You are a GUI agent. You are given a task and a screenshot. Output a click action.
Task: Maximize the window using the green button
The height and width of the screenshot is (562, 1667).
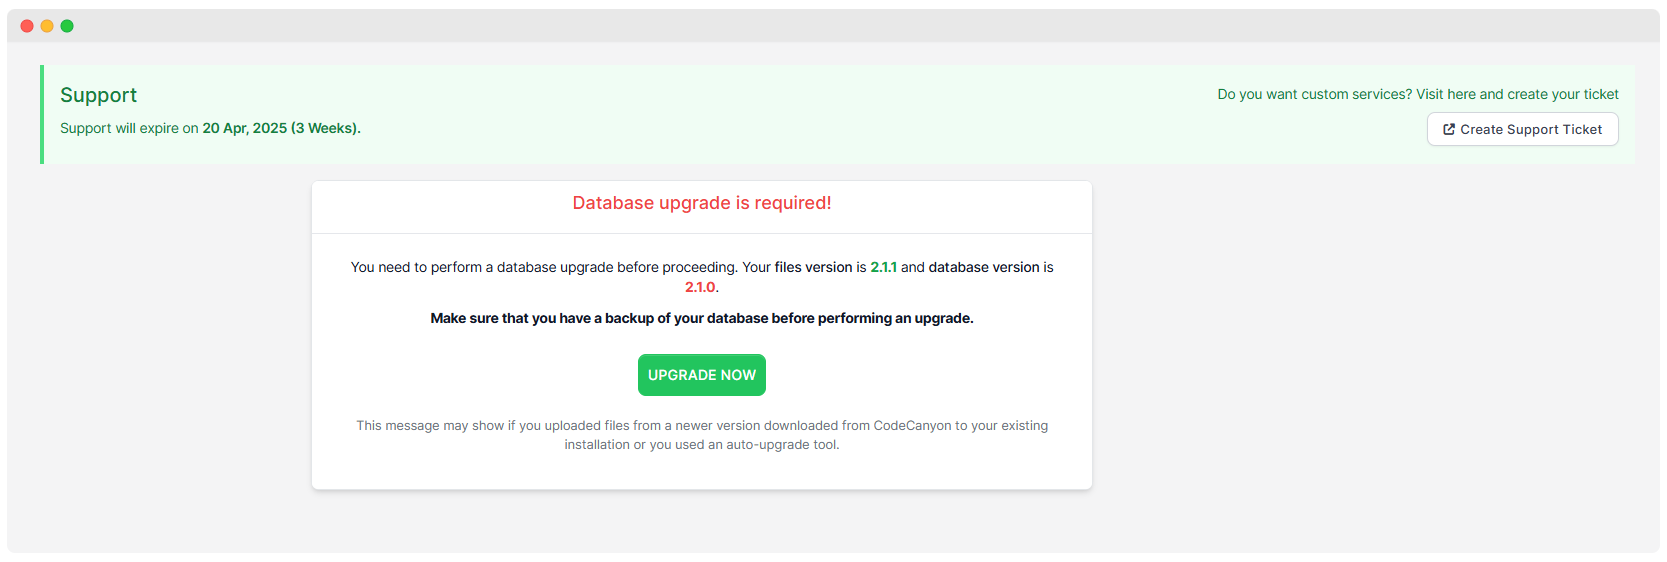coord(67,26)
